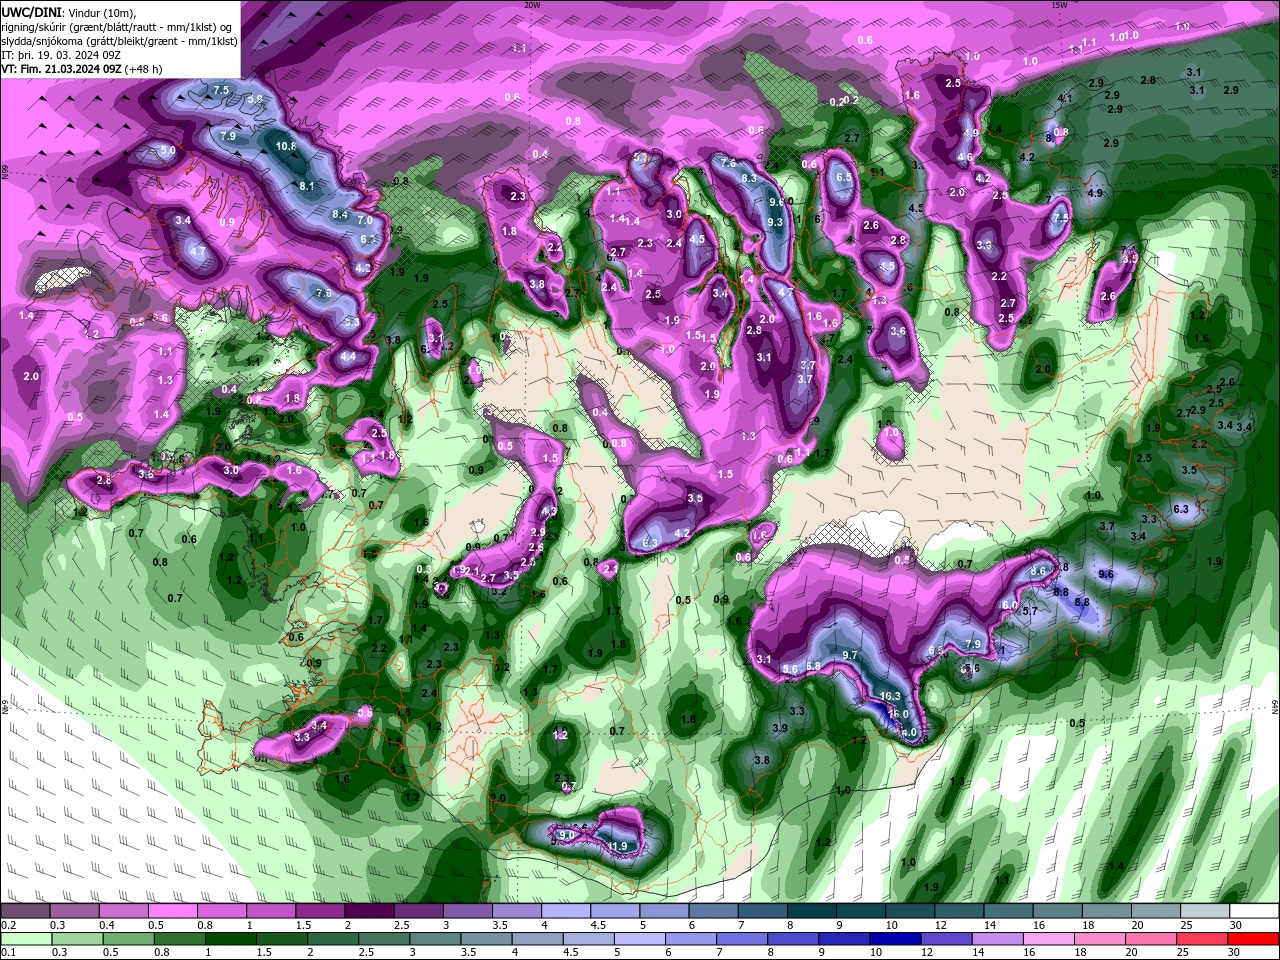Click the UWC/DINI title text
1280x960 pixels.
[33, 11]
